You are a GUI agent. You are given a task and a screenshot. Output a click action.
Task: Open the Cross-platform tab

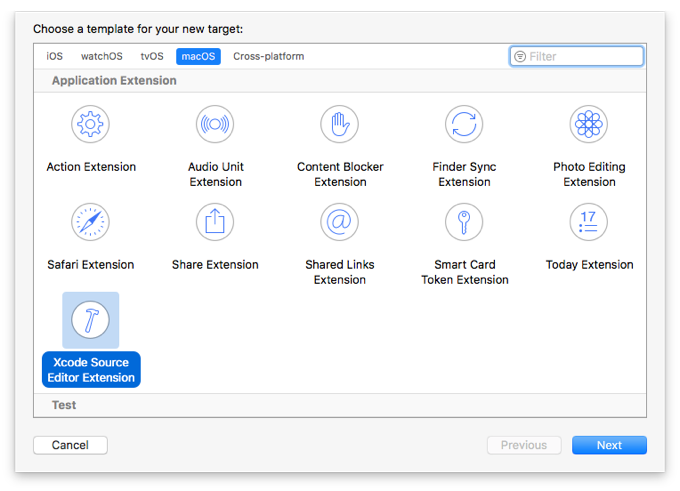[x=268, y=56]
